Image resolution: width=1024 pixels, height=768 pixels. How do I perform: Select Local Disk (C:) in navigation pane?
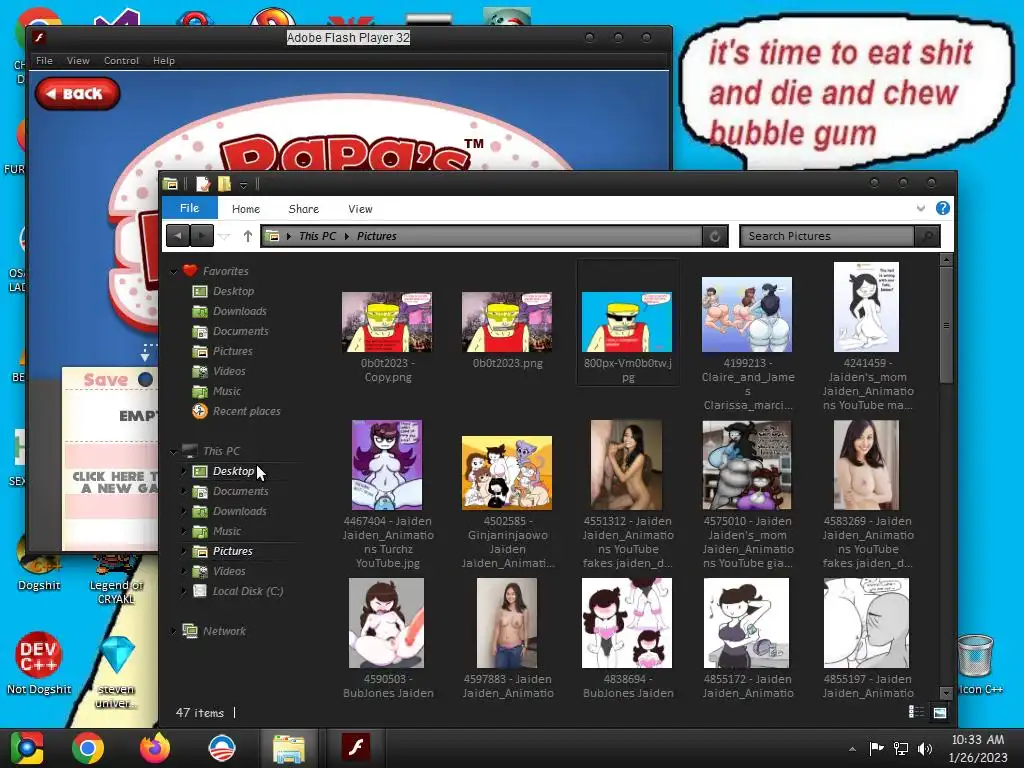pyautogui.click(x=248, y=591)
